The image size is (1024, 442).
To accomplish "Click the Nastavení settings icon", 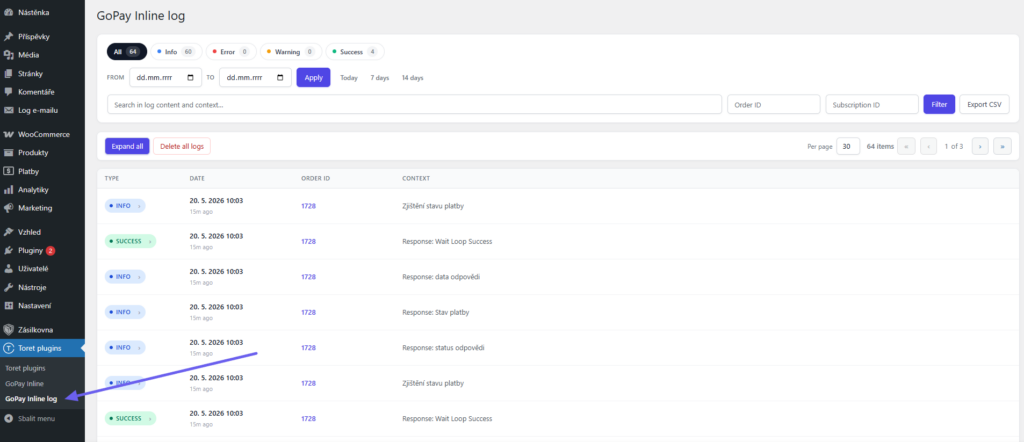I will pos(8,306).
